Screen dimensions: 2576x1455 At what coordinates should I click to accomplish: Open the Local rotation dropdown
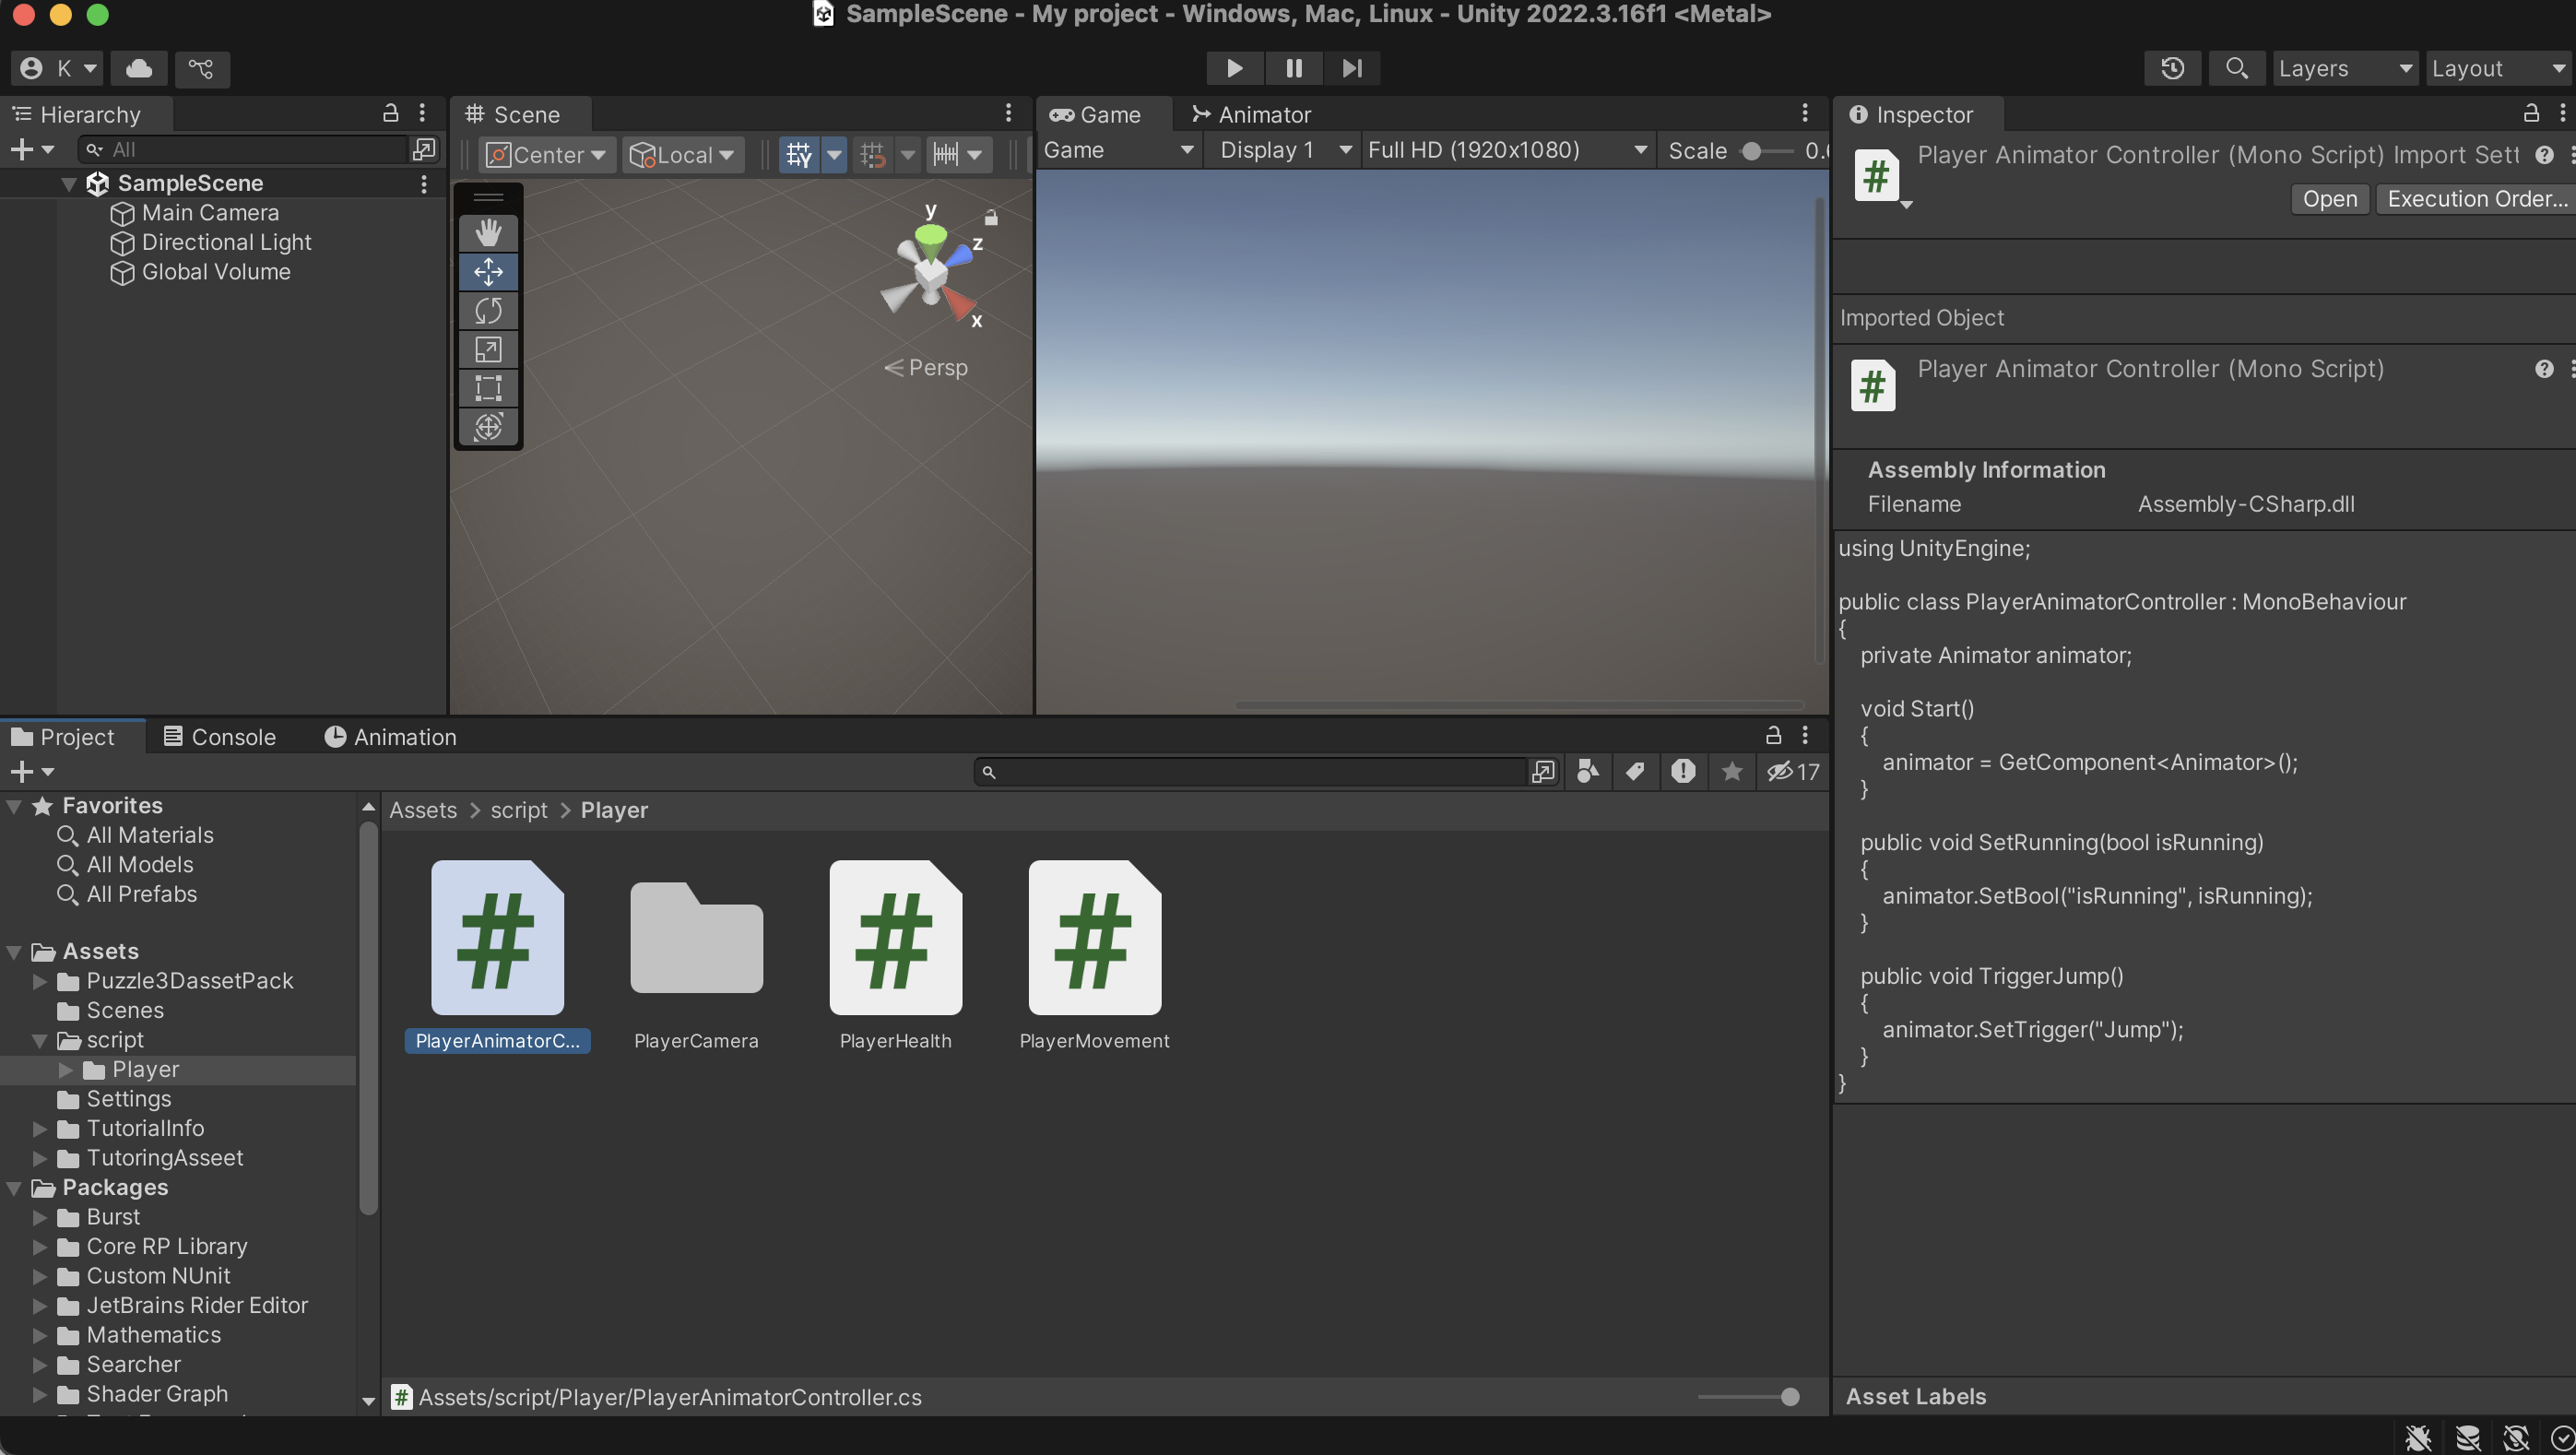point(683,155)
